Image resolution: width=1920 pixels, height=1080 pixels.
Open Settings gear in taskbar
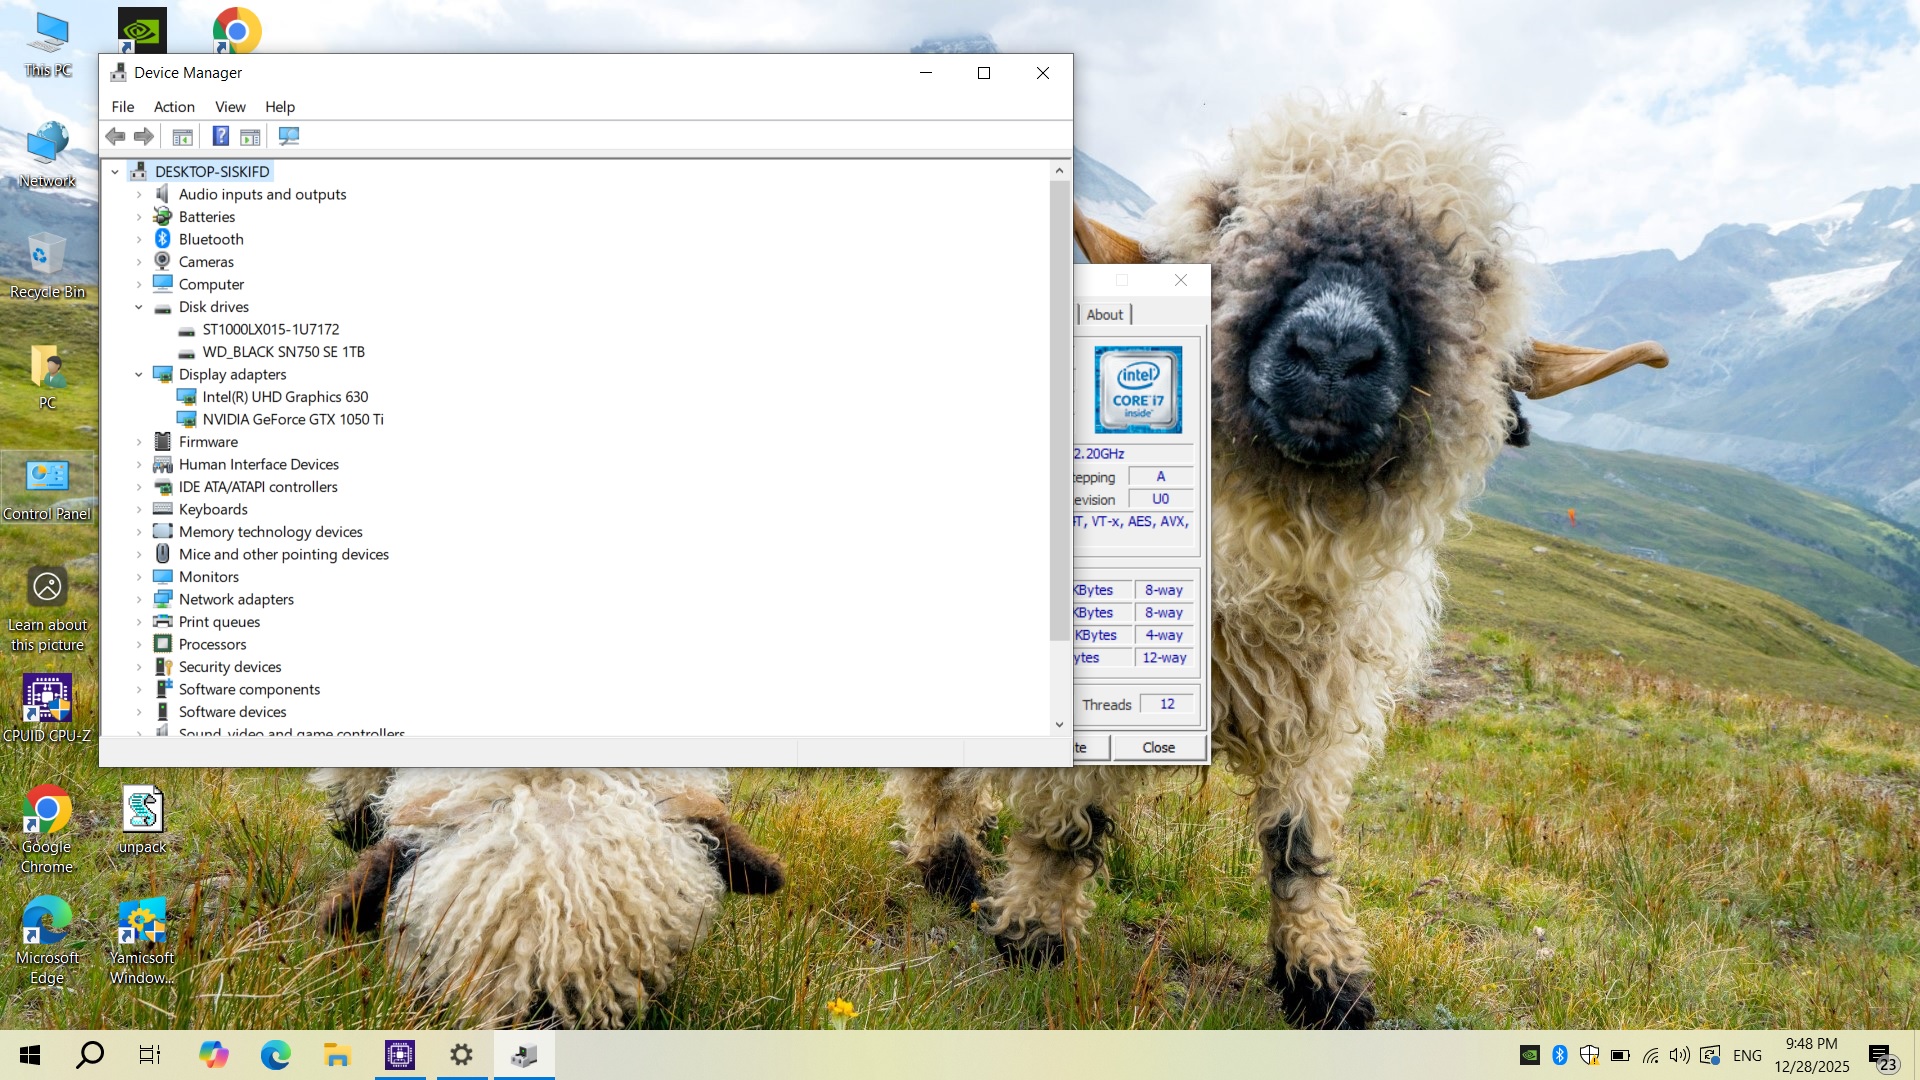point(461,1055)
